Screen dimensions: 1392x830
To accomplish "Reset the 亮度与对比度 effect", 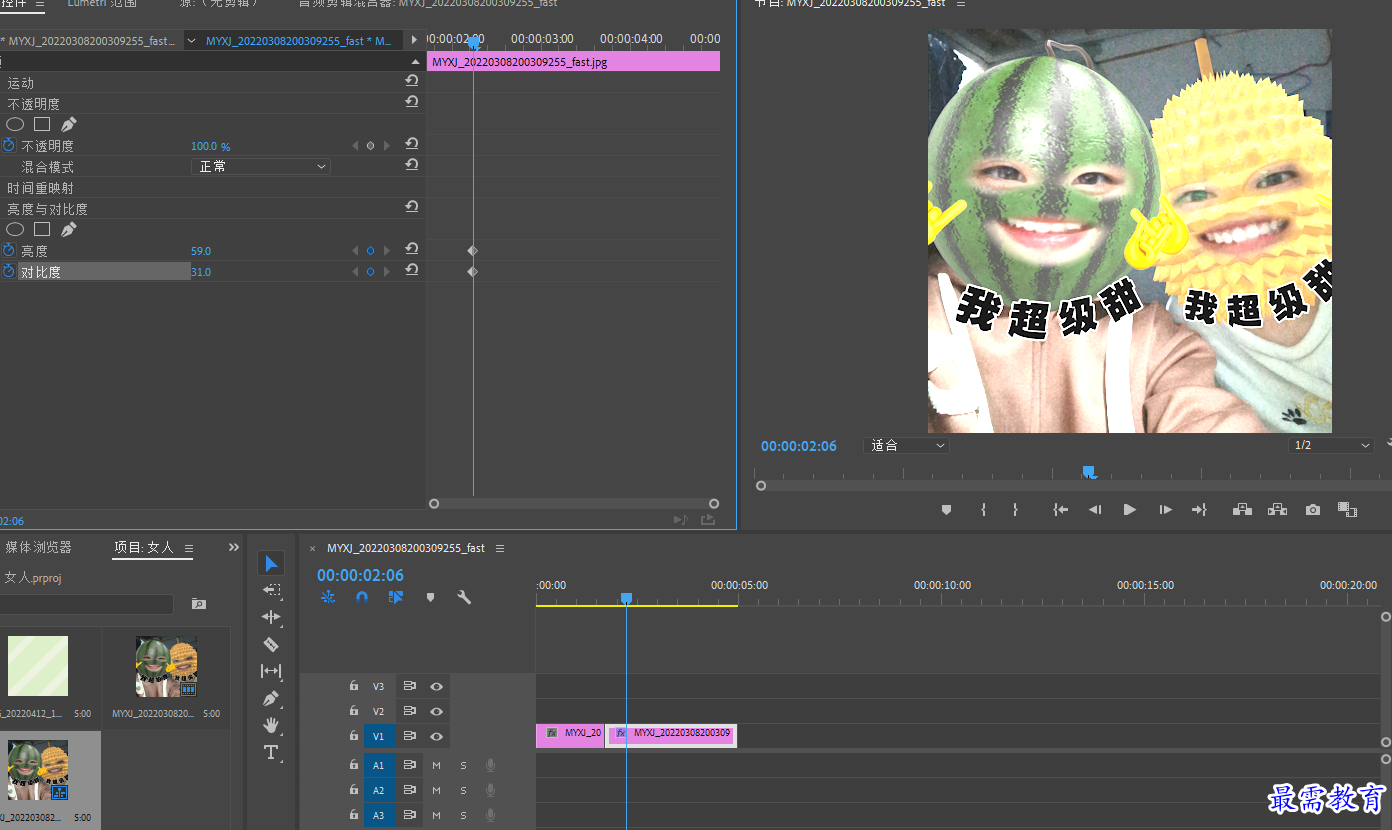I will [x=411, y=206].
